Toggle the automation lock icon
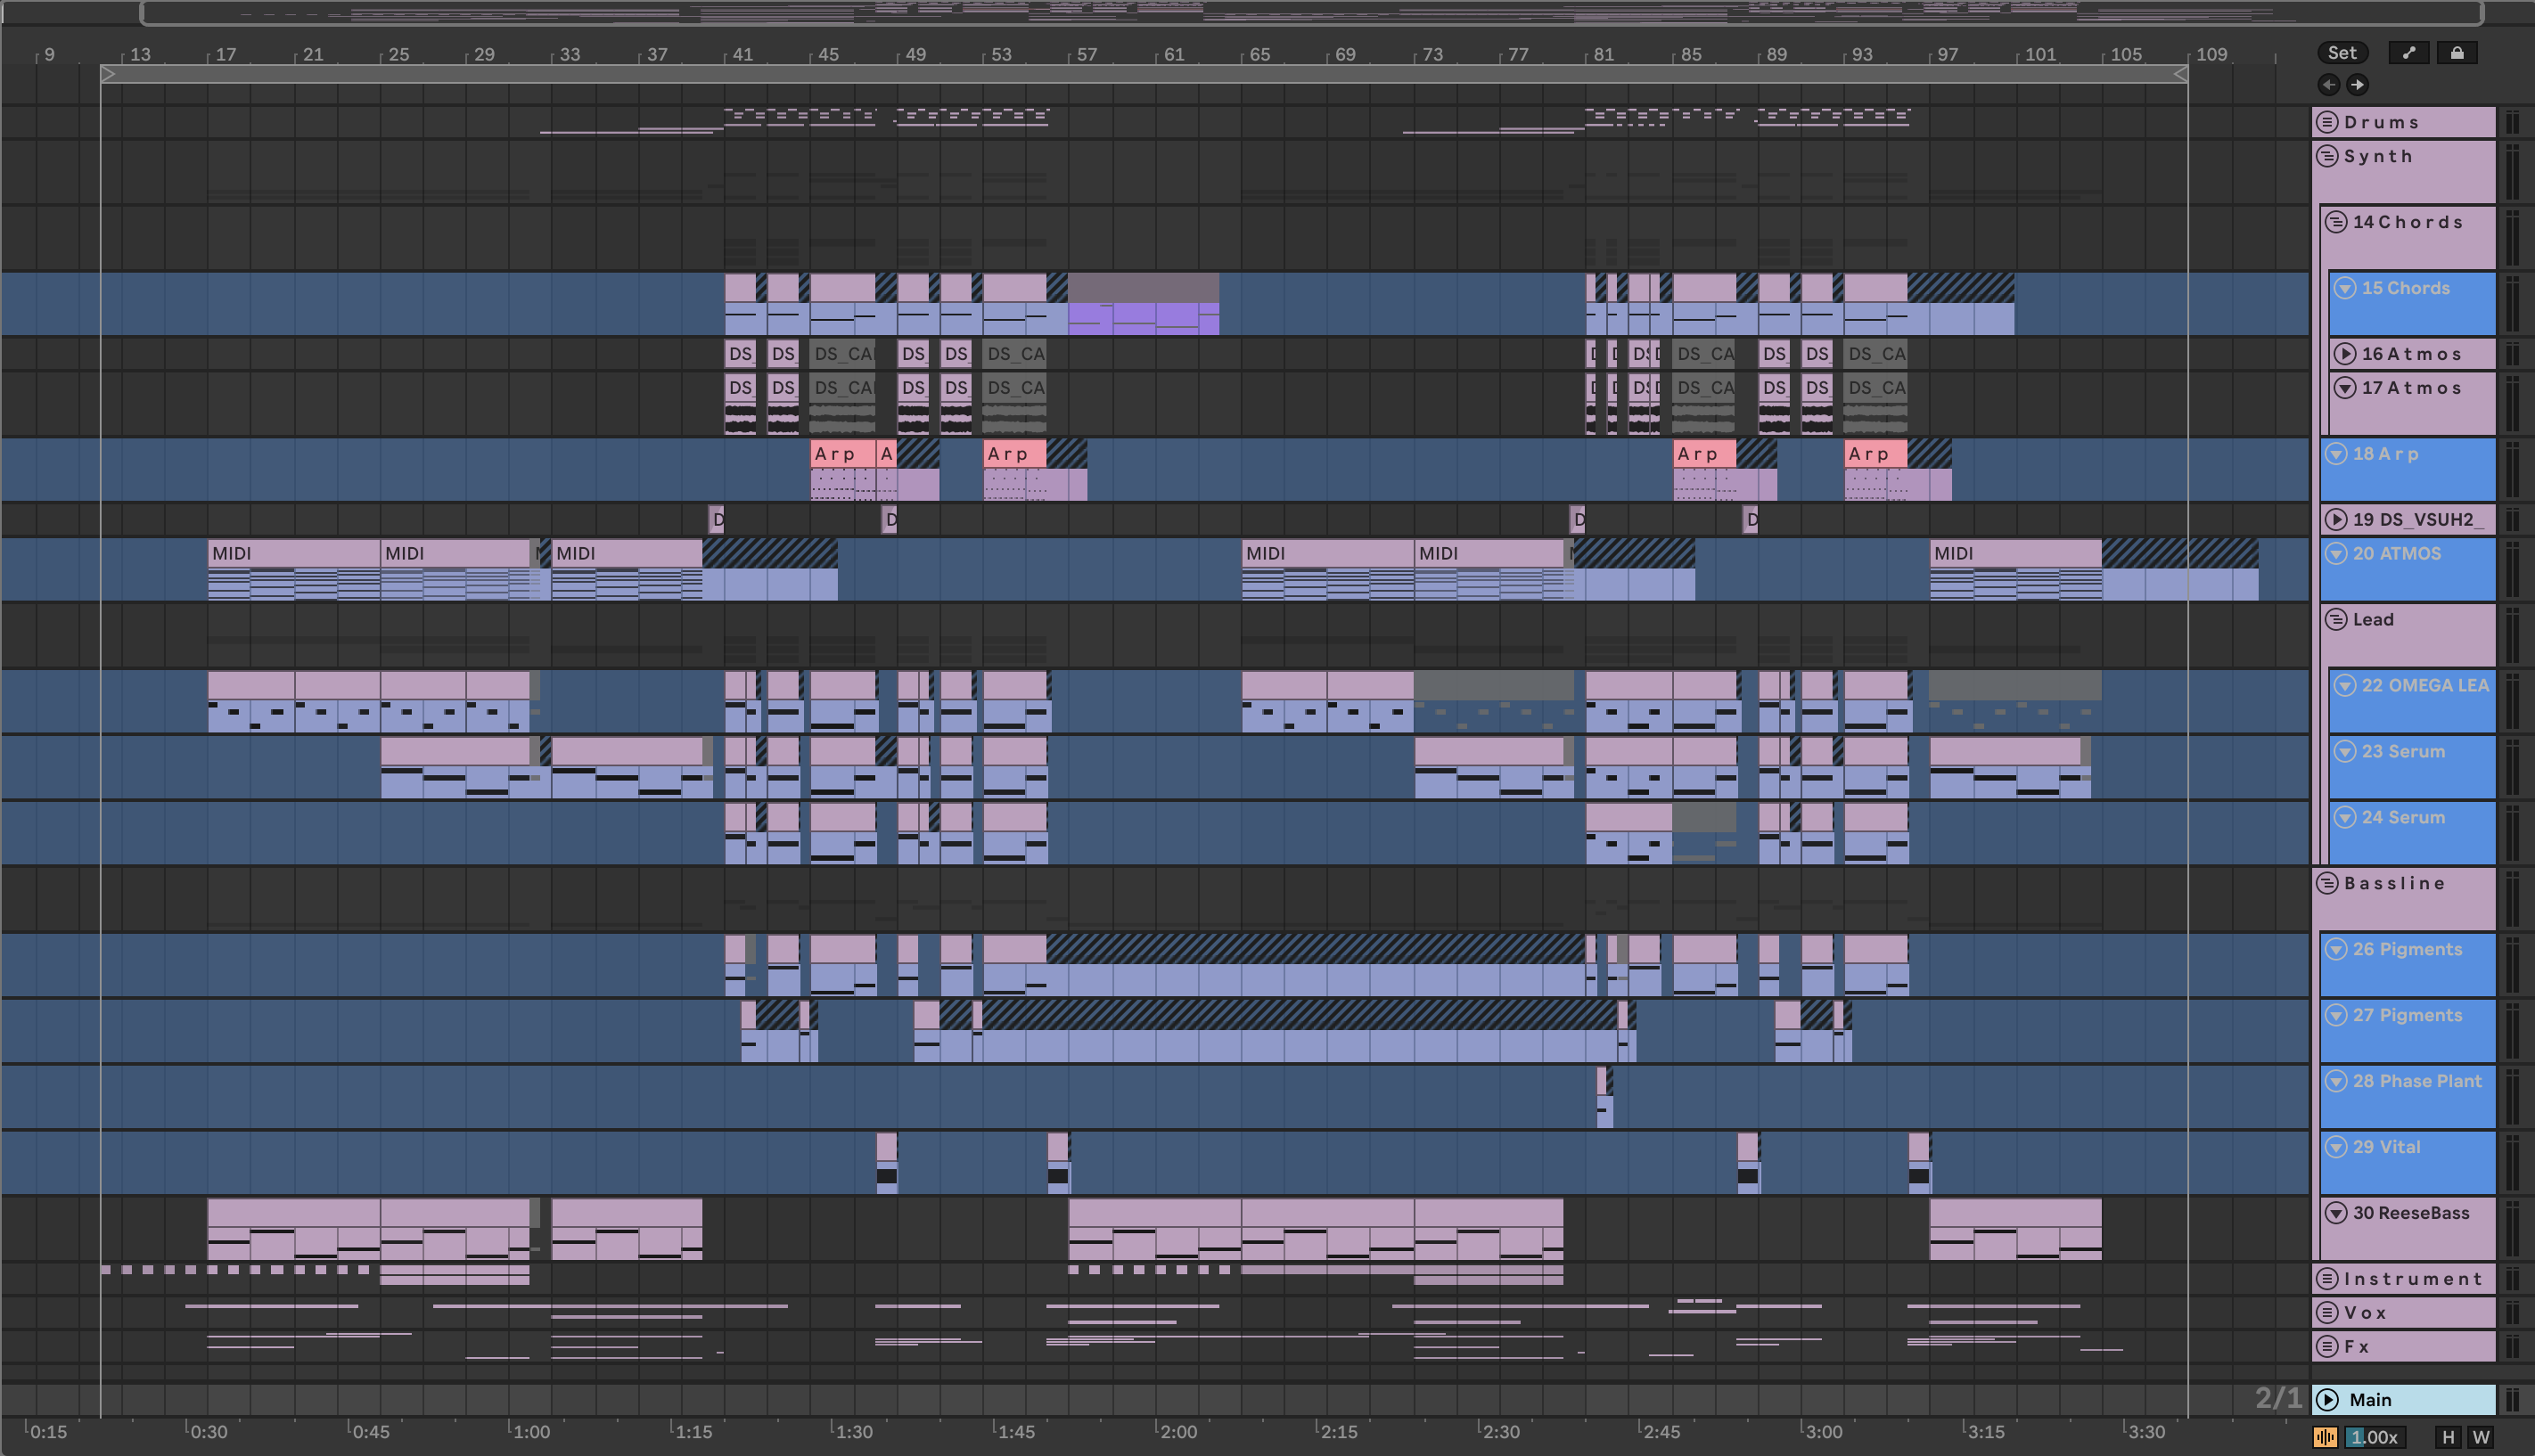 pyautogui.click(x=2457, y=53)
